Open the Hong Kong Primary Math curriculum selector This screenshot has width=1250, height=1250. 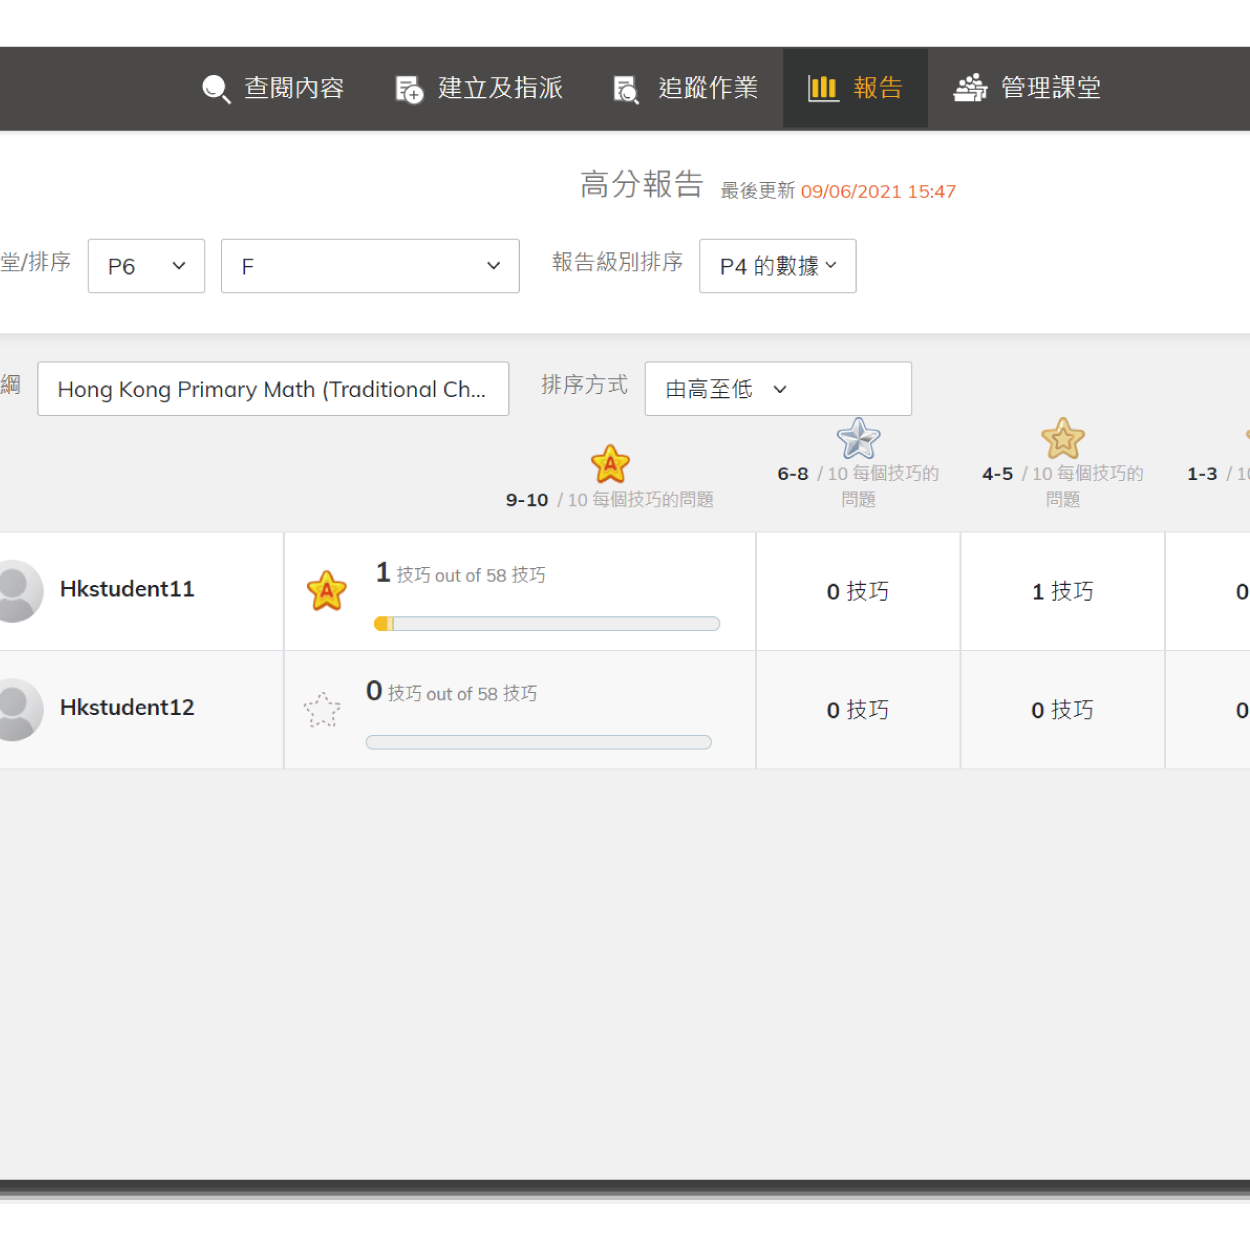tap(273, 389)
